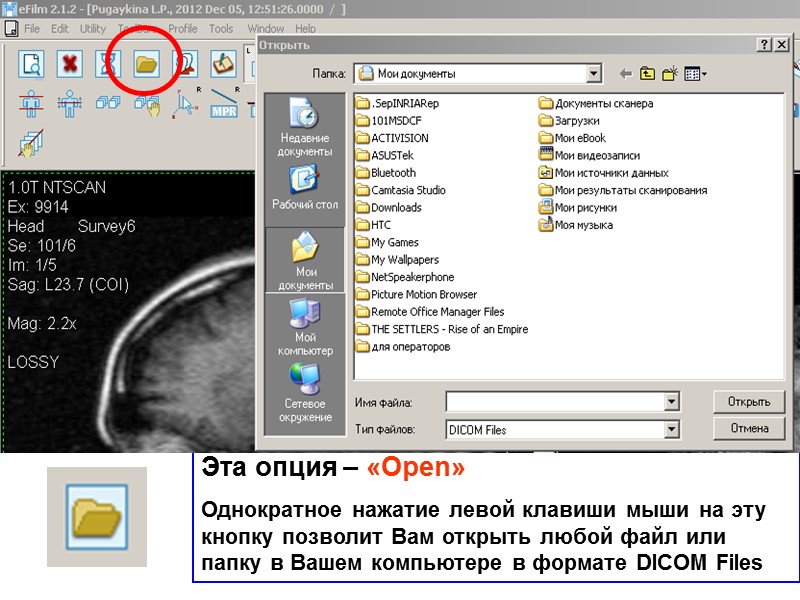Image resolution: width=800 pixels, height=600 pixels.
Task: Select the Мои рисунки folder
Action: click(x=578, y=207)
